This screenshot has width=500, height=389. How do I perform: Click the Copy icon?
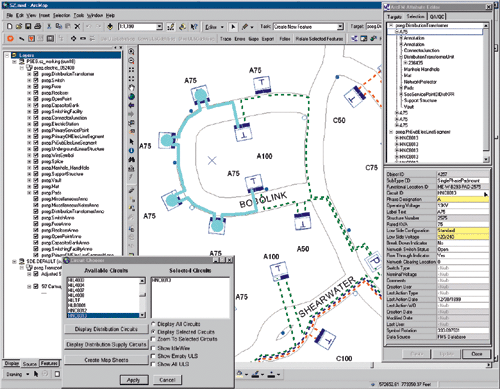click(x=59, y=26)
